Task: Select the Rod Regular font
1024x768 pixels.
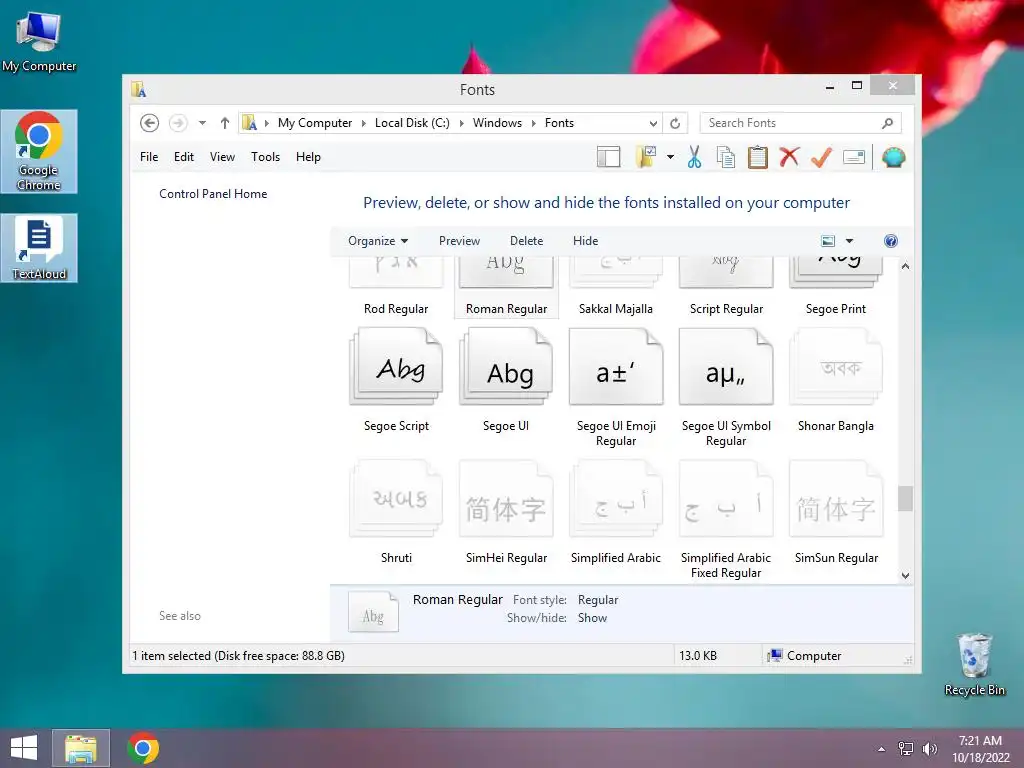Action: [396, 287]
